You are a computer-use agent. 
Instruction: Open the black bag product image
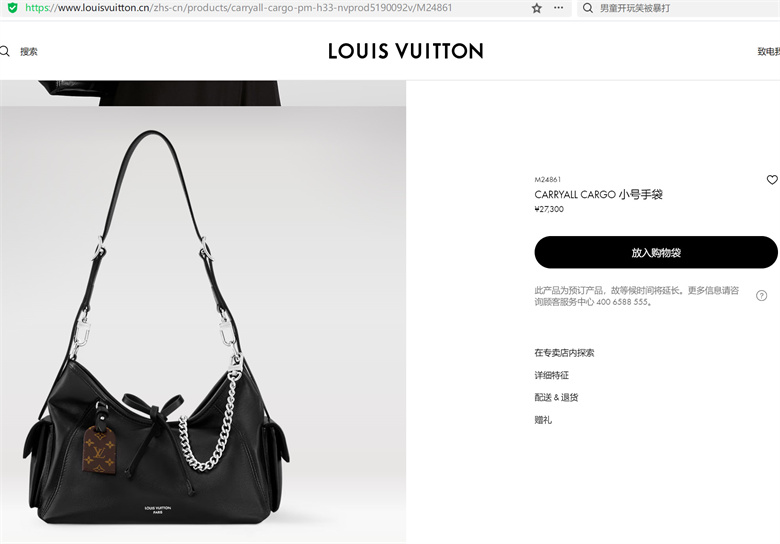pos(203,324)
